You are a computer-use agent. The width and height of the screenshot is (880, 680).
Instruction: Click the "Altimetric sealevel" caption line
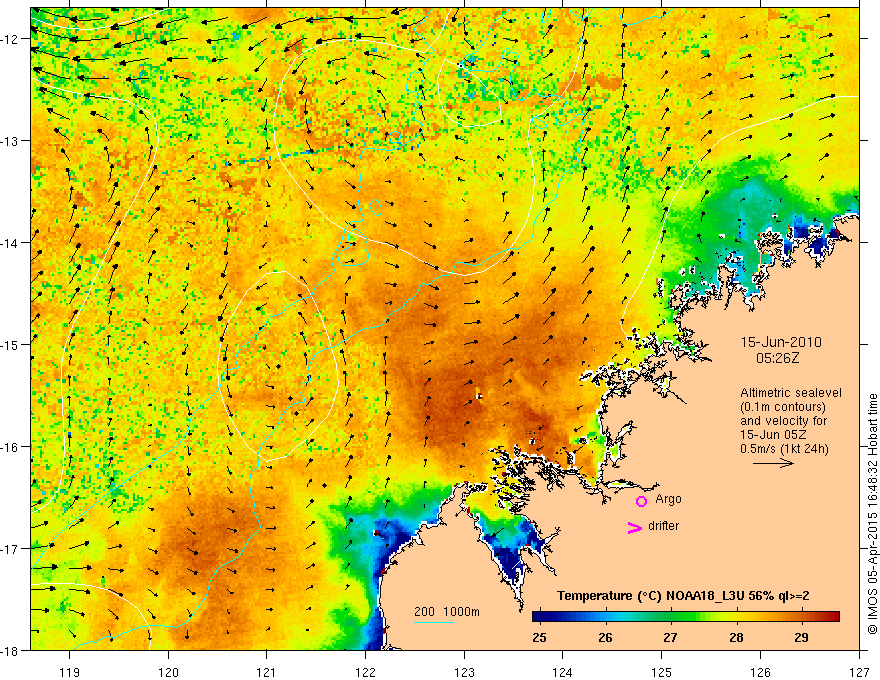point(791,393)
